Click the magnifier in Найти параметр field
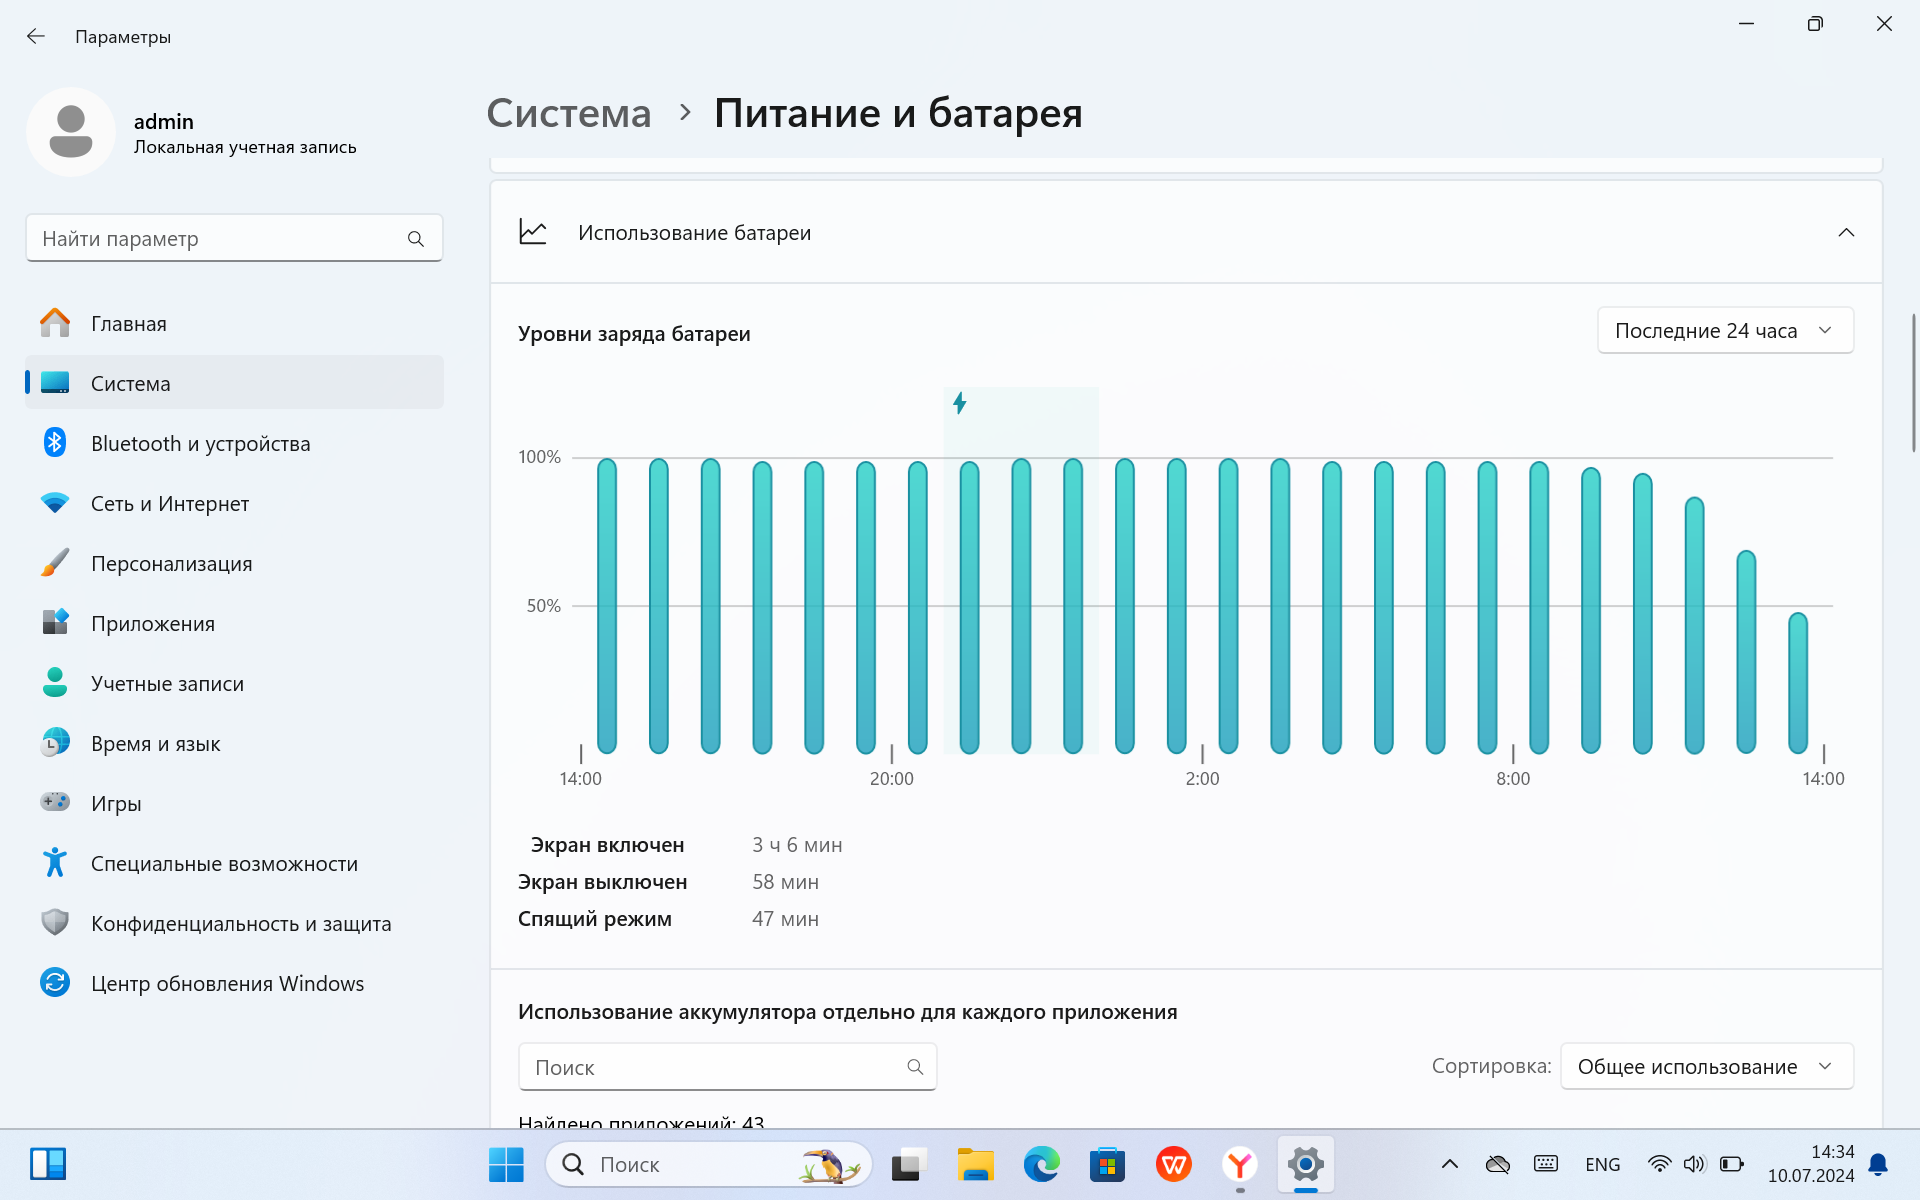Viewport: 1920px width, 1200px height. tap(416, 239)
